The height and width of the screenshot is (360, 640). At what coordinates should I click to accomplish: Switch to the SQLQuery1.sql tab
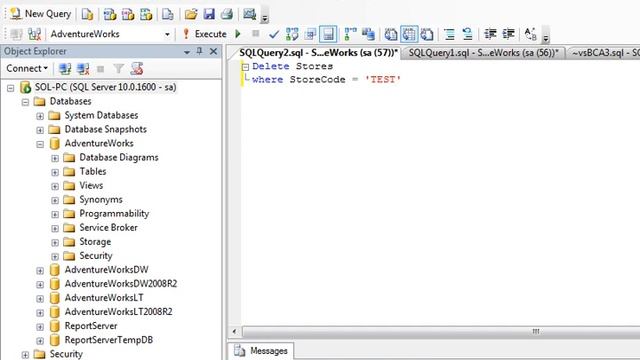pyautogui.click(x=483, y=53)
